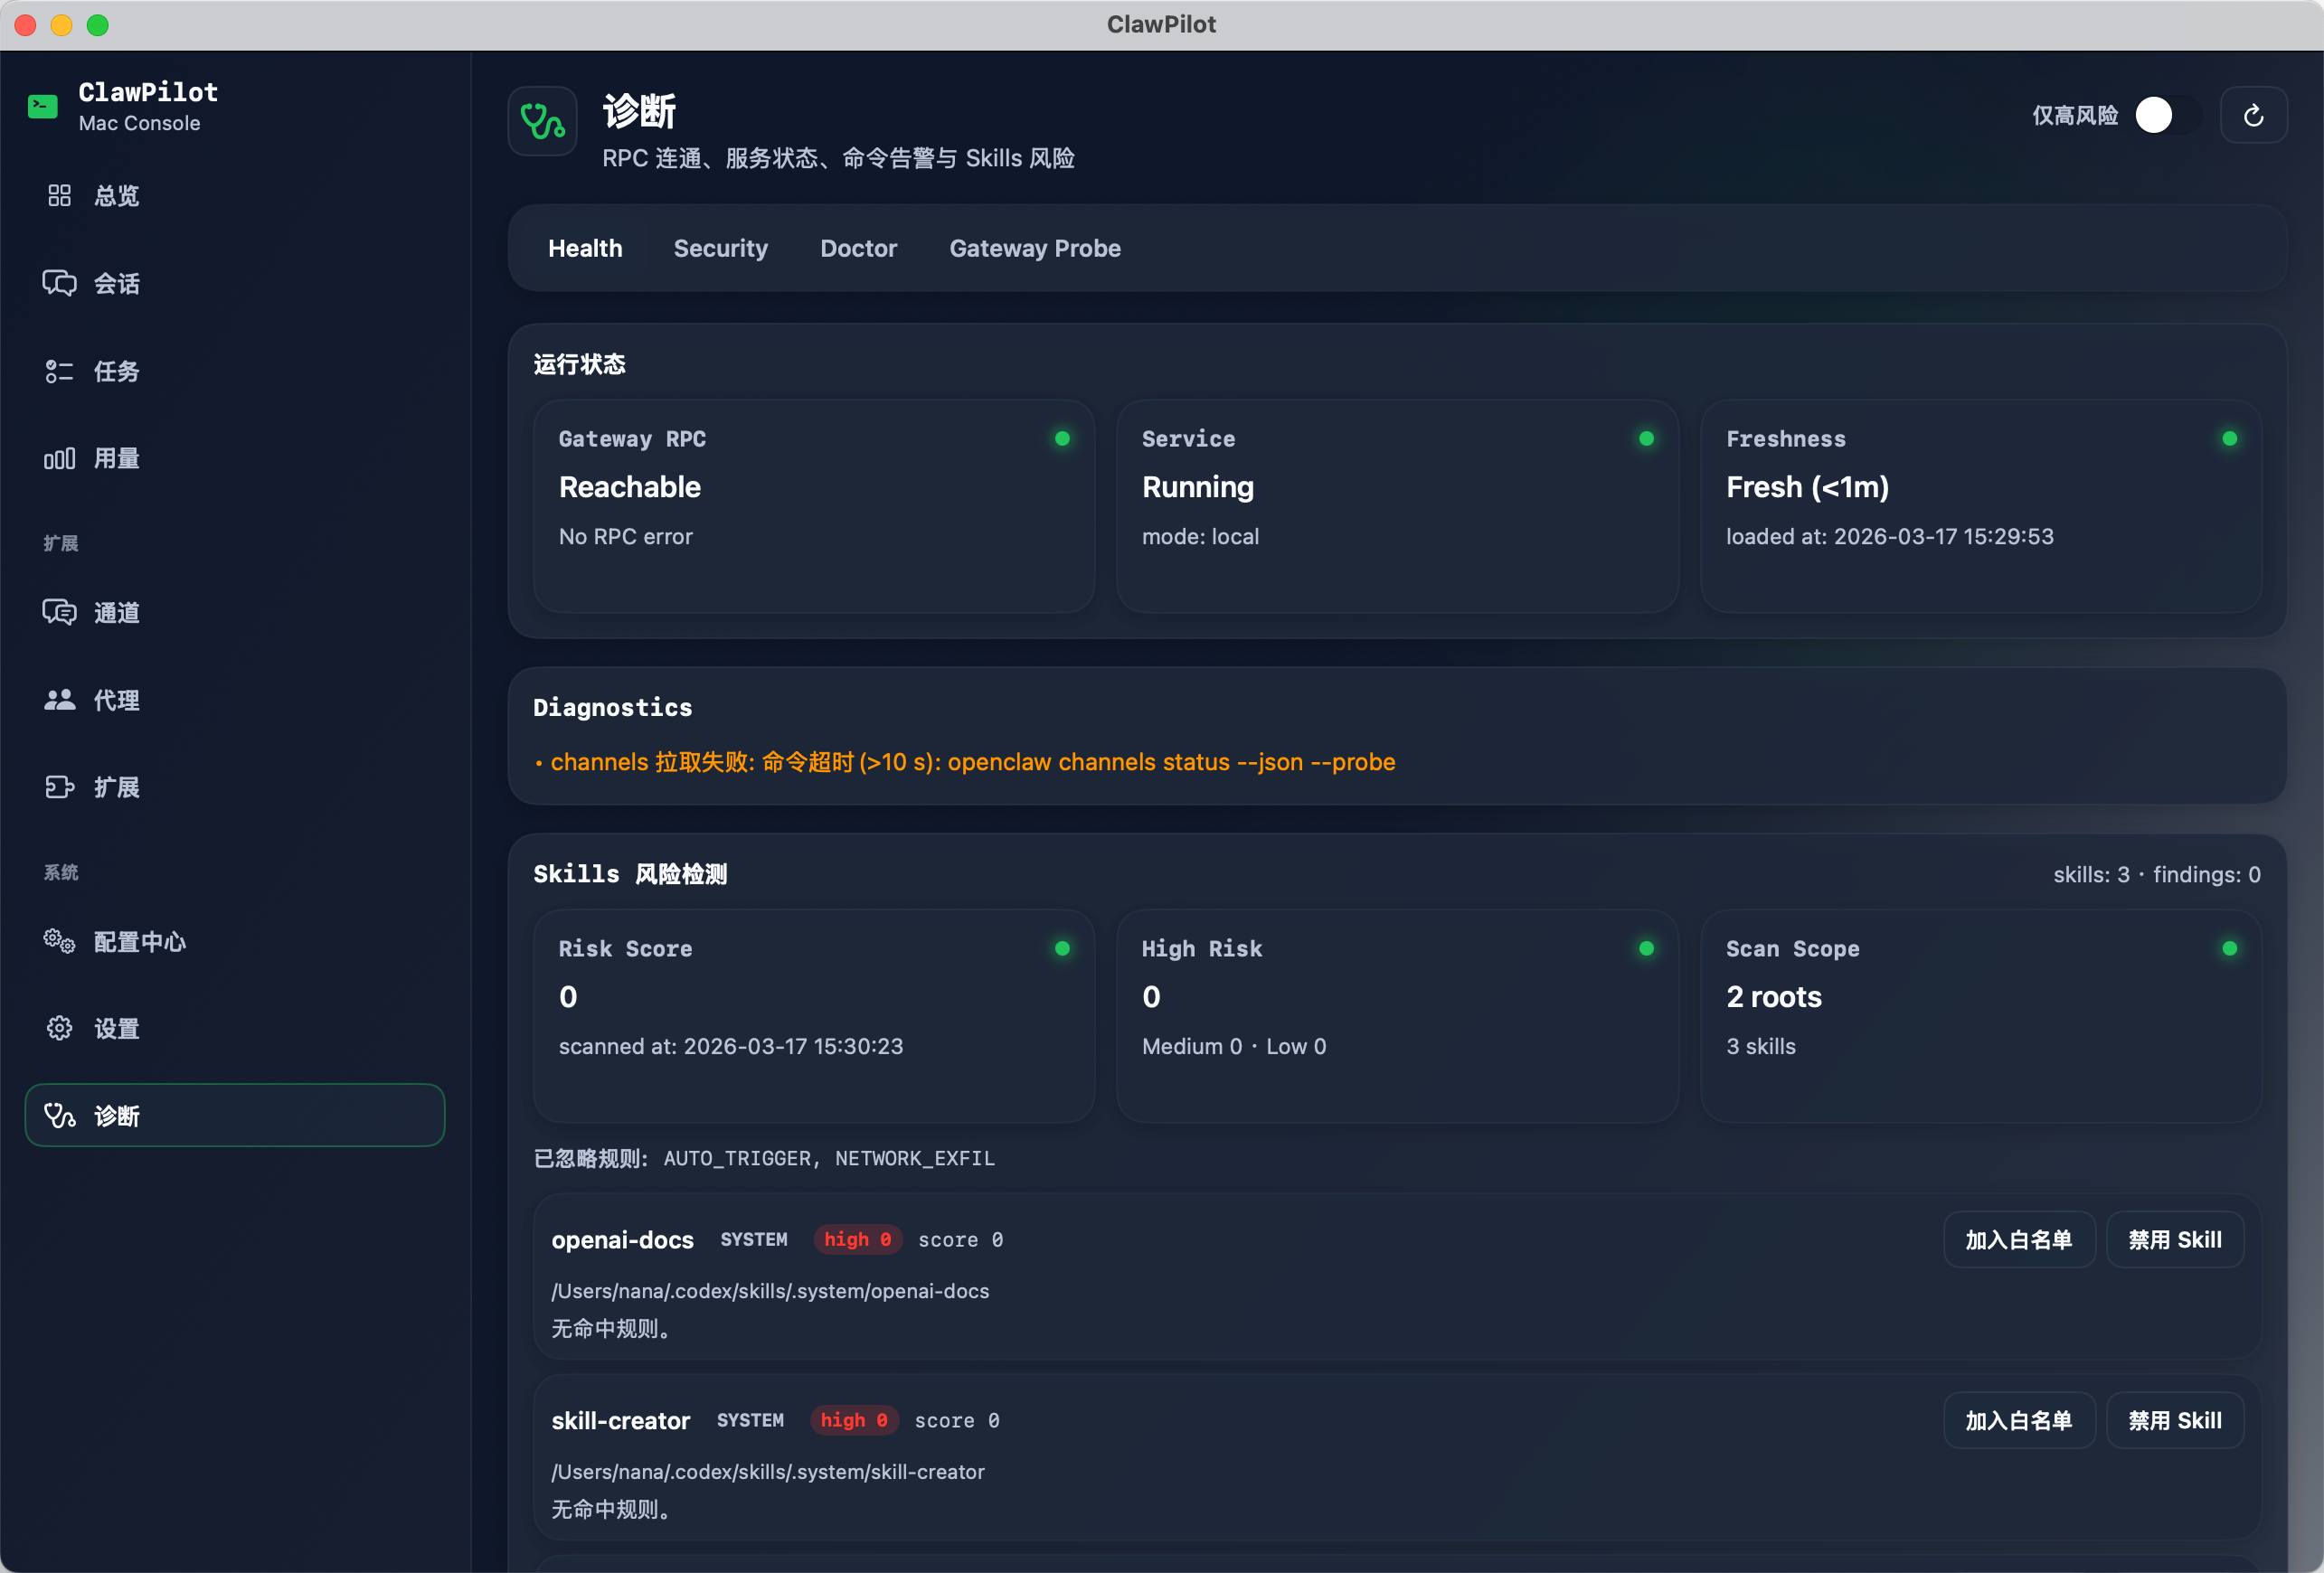Disable the skill-creator Skill
Screen dimensions: 2324x1573
[2174, 1421]
